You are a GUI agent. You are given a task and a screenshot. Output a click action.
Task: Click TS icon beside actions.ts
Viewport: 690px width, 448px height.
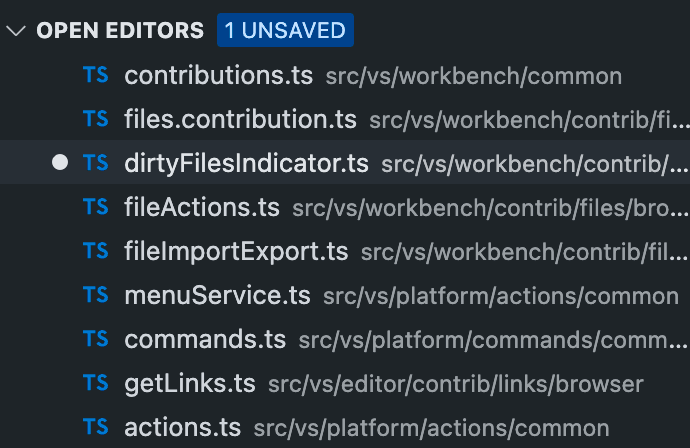click(x=96, y=427)
